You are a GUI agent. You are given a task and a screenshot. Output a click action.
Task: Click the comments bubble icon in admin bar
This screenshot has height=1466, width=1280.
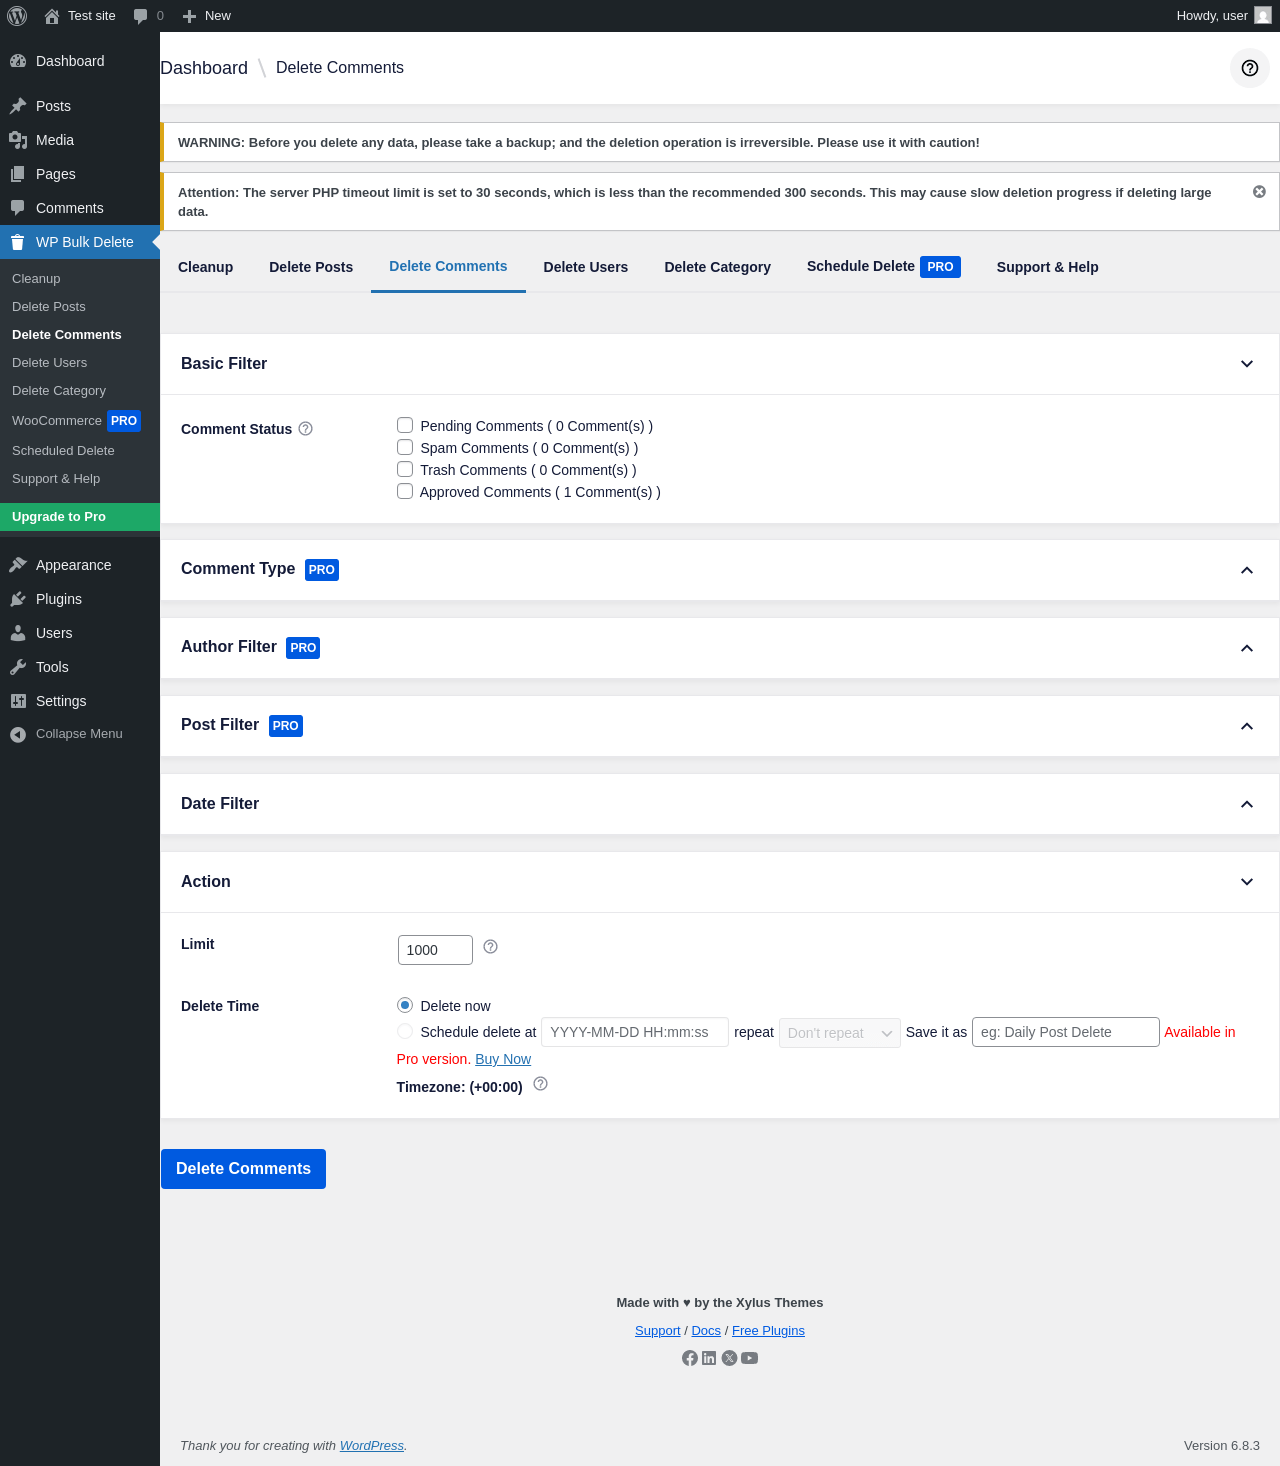pyautogui.click(x=141, y=16)
